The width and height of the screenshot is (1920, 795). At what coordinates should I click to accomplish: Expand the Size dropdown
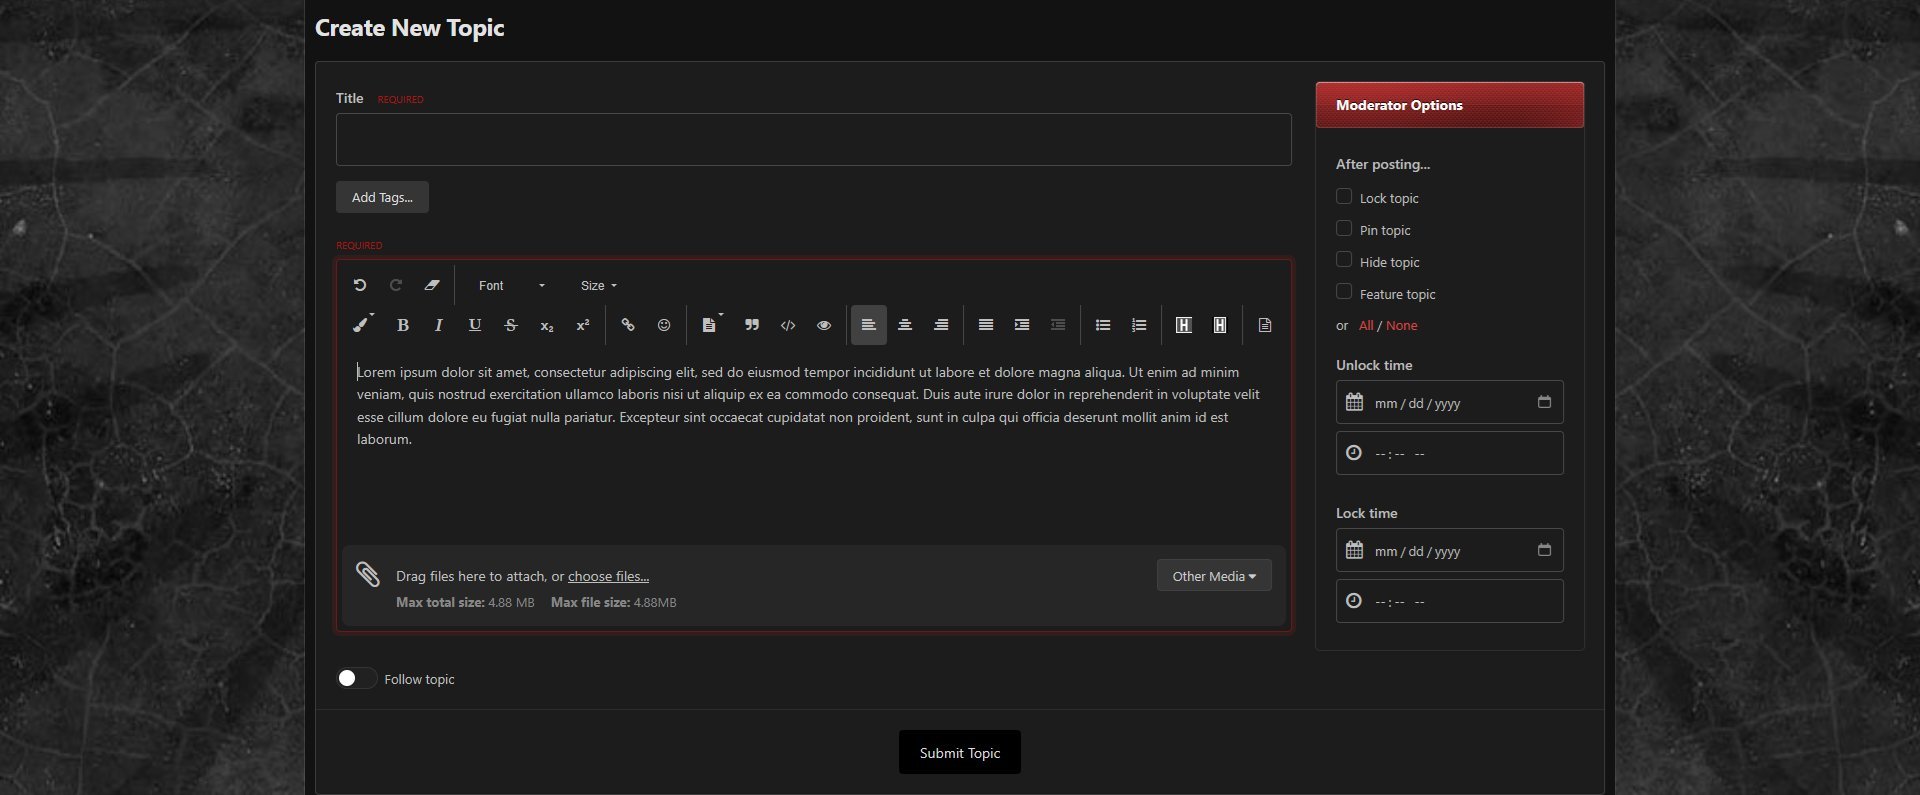598,286
